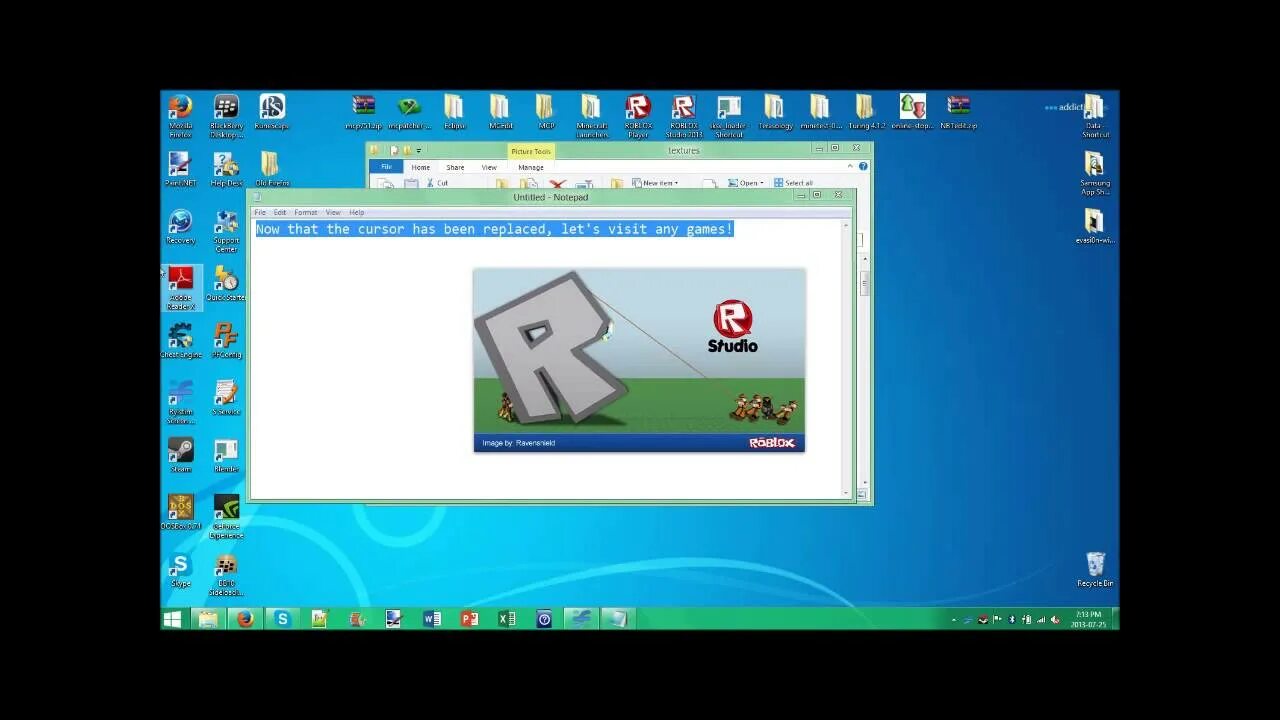This screenshot has width=1280, height=720.
Task: Open the Quick Starter desktop icon
Action: point(226,283)
